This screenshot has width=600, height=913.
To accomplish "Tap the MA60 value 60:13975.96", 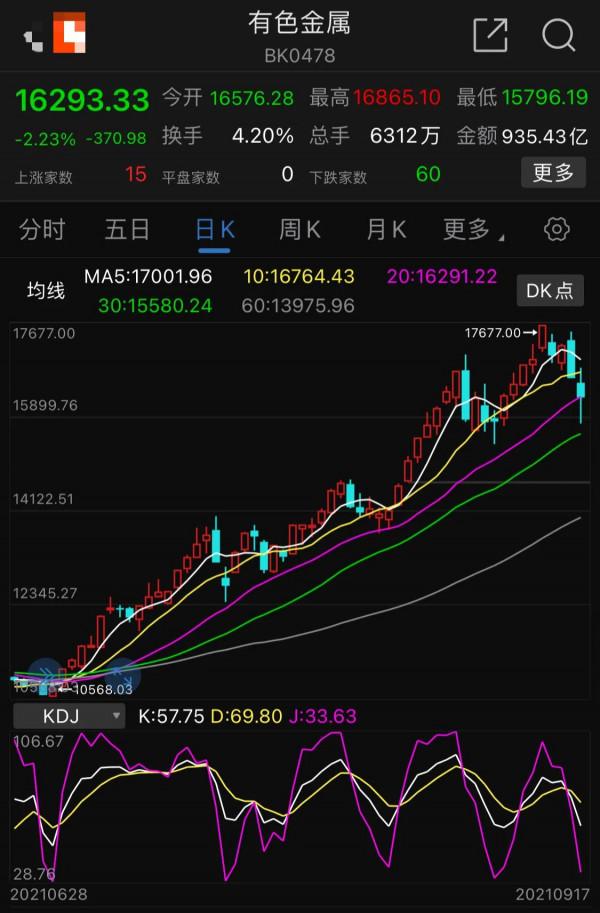I will click(x=298, y=306).
